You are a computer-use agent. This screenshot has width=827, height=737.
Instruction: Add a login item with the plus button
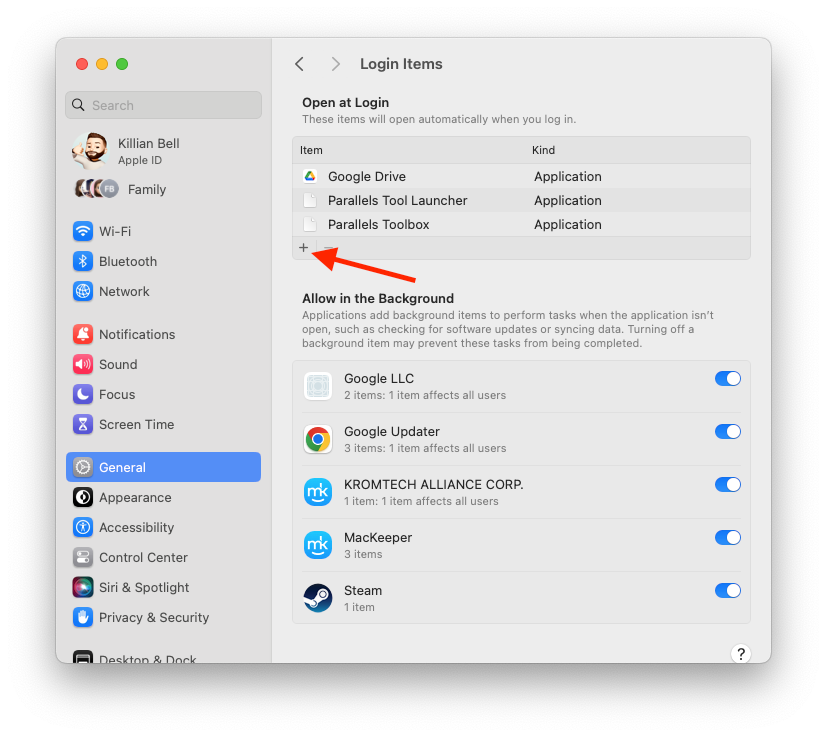point(303,247)
